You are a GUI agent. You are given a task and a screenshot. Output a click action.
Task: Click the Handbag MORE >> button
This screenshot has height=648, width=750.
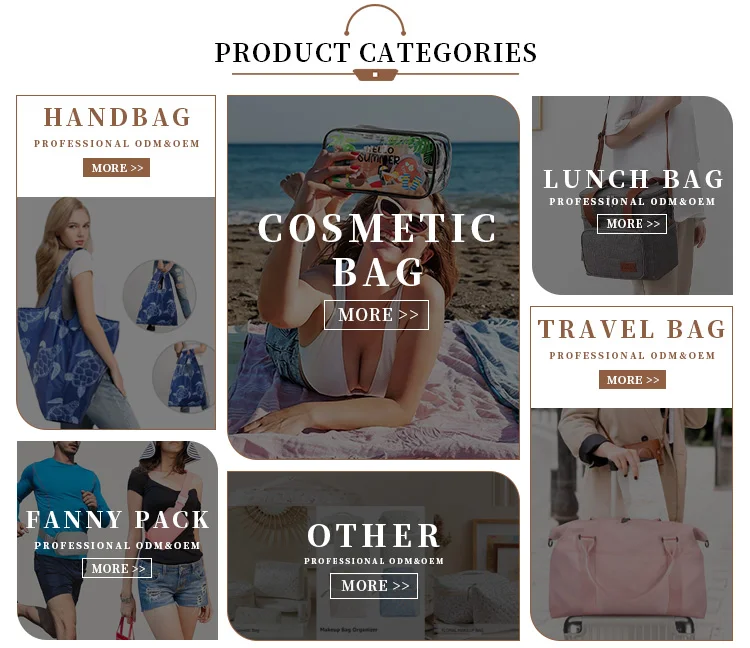[x=116, y=168]
